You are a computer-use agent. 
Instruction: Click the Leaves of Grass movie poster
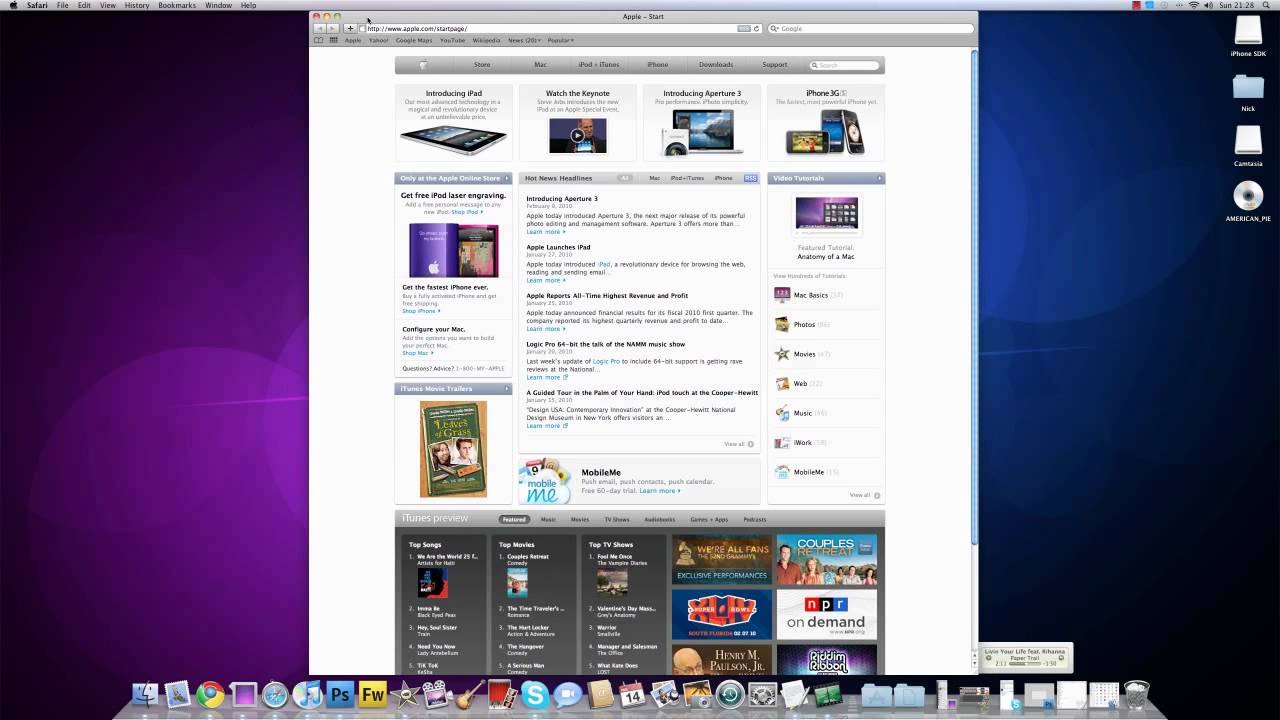pyautogui.click(x=453, y=449)
